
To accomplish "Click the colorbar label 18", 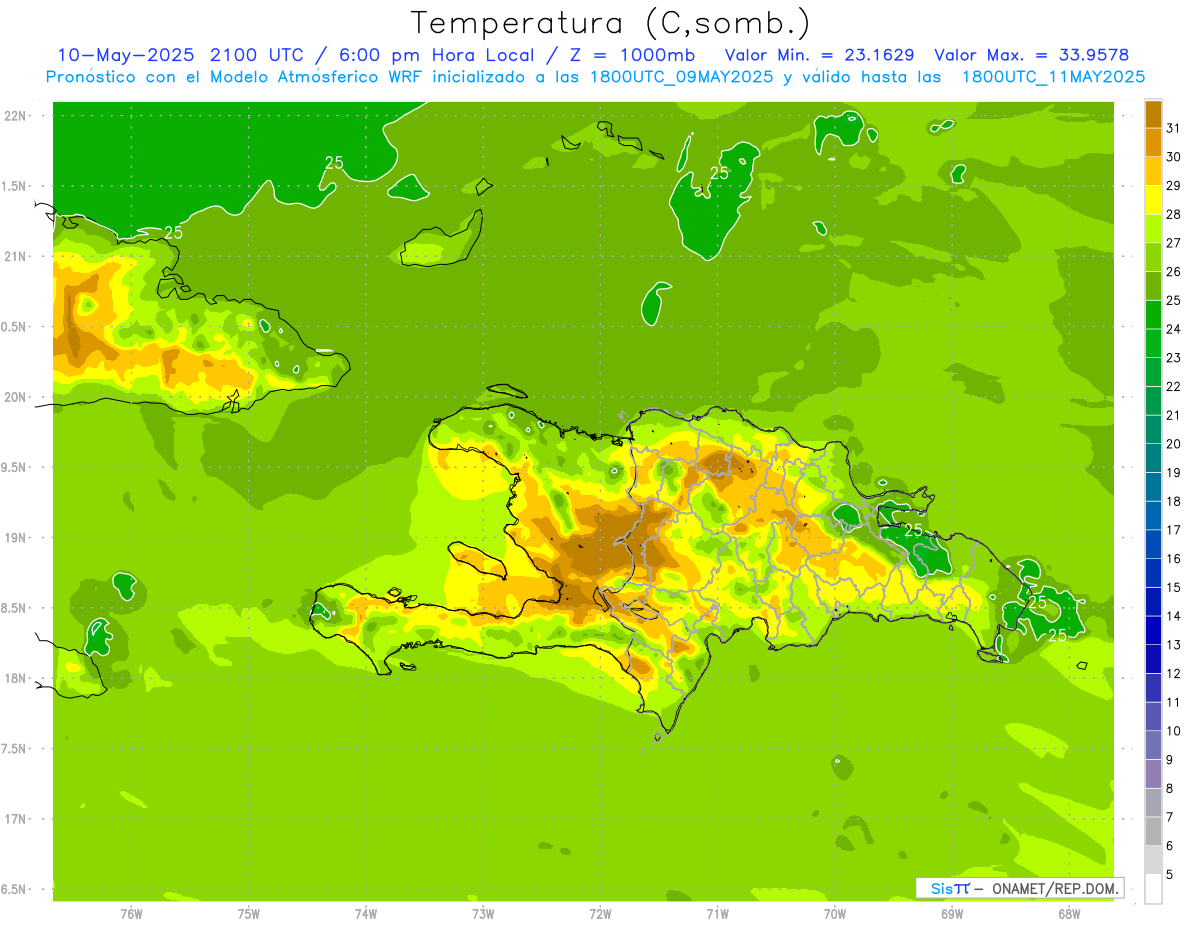I will point(1173,501).
